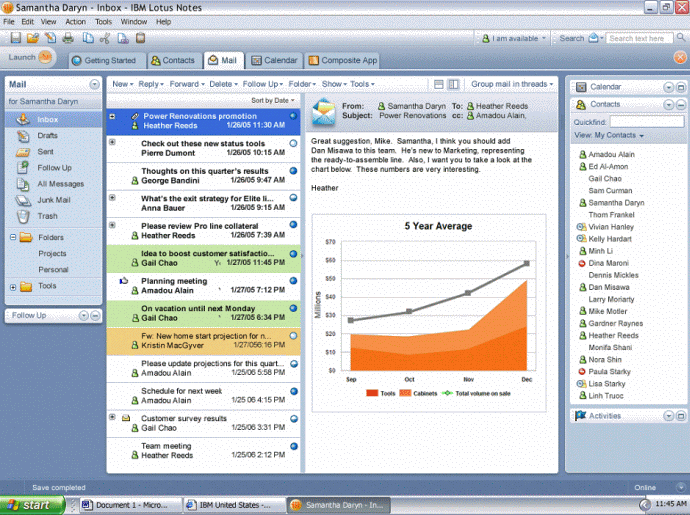
Task: Toggle read mark on Customer survey results
Action: pyautogui.click(x=294, y=419)
